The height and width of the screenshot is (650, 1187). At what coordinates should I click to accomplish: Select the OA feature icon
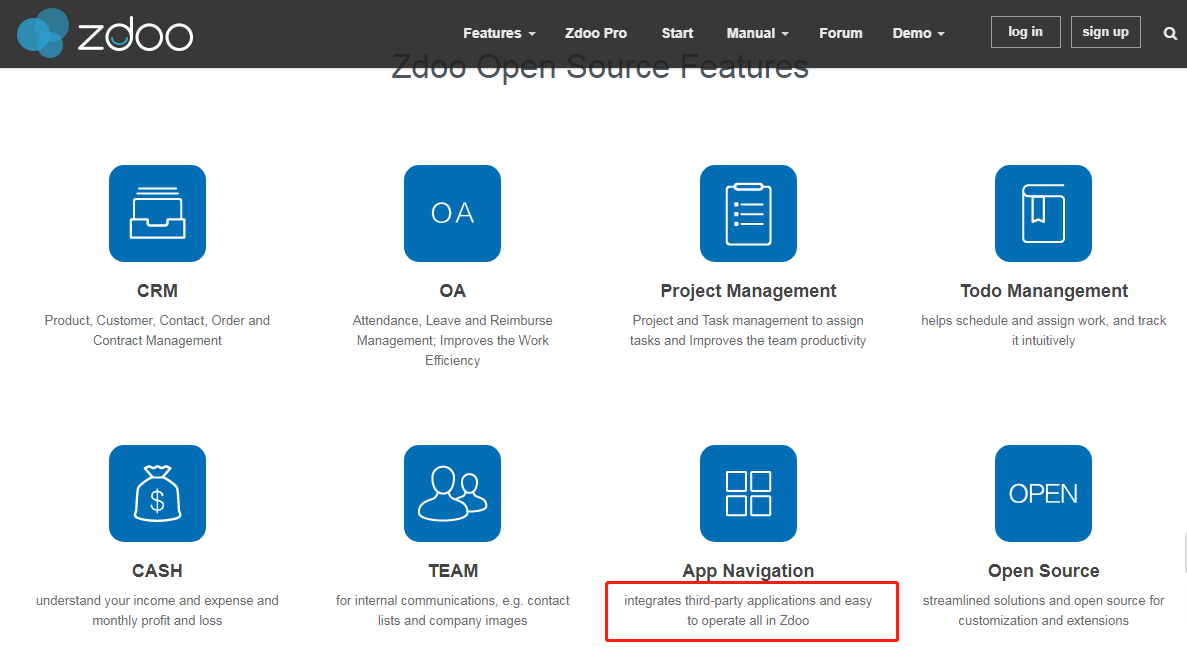452,214
